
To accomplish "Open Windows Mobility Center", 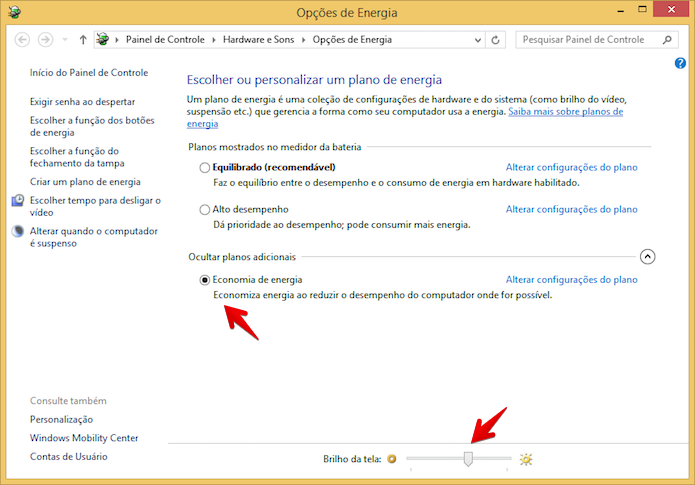I will 84,438.
